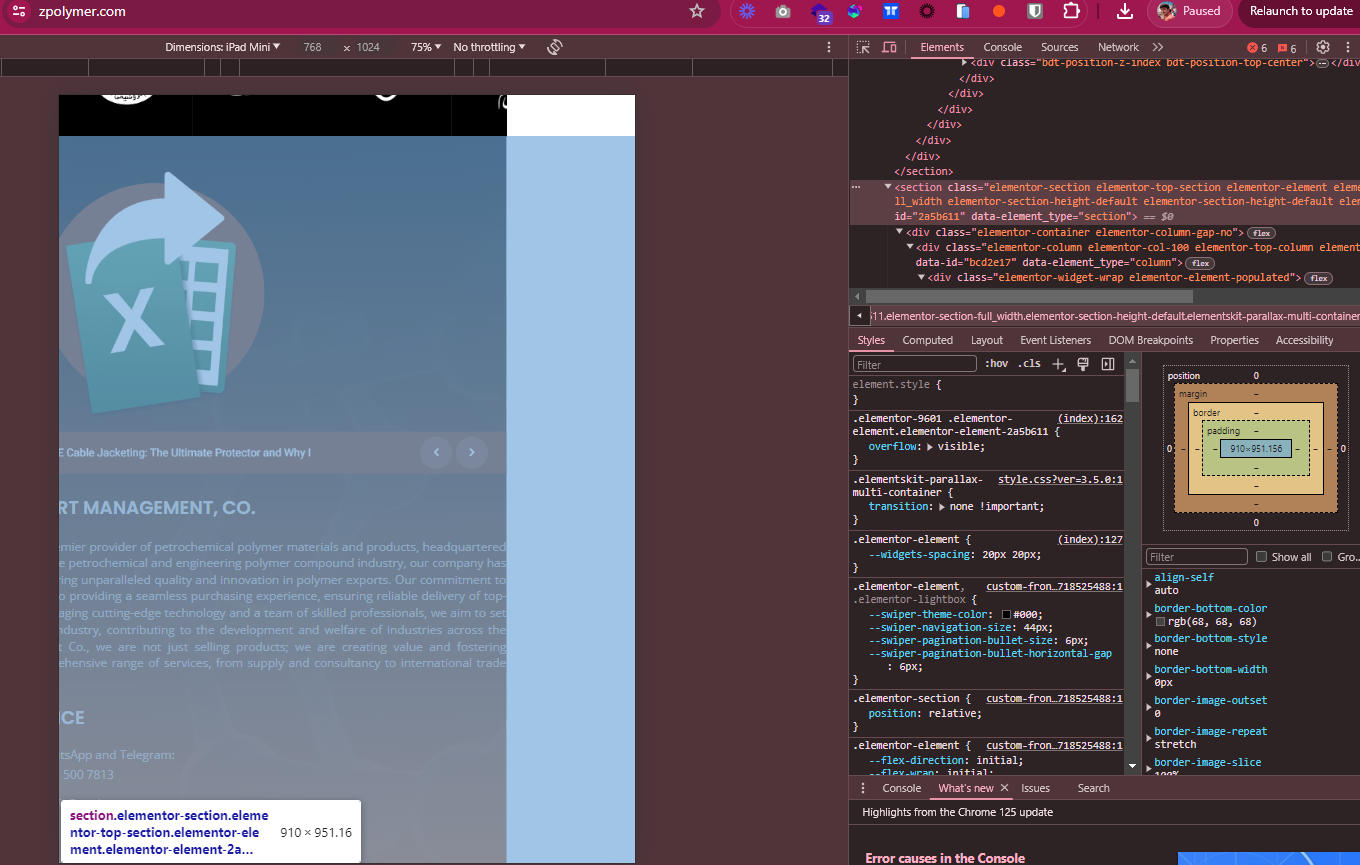
Task: Add new style rule plus icon
Action: pos(1059,364)
